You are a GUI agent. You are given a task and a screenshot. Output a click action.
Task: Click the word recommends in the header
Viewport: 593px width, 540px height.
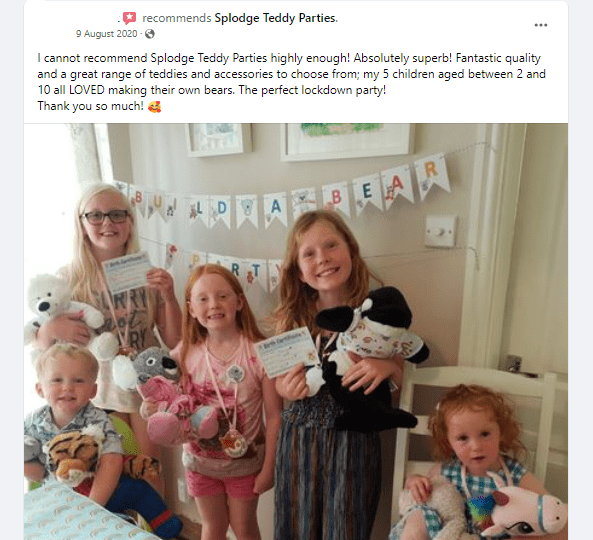(177, 18)
